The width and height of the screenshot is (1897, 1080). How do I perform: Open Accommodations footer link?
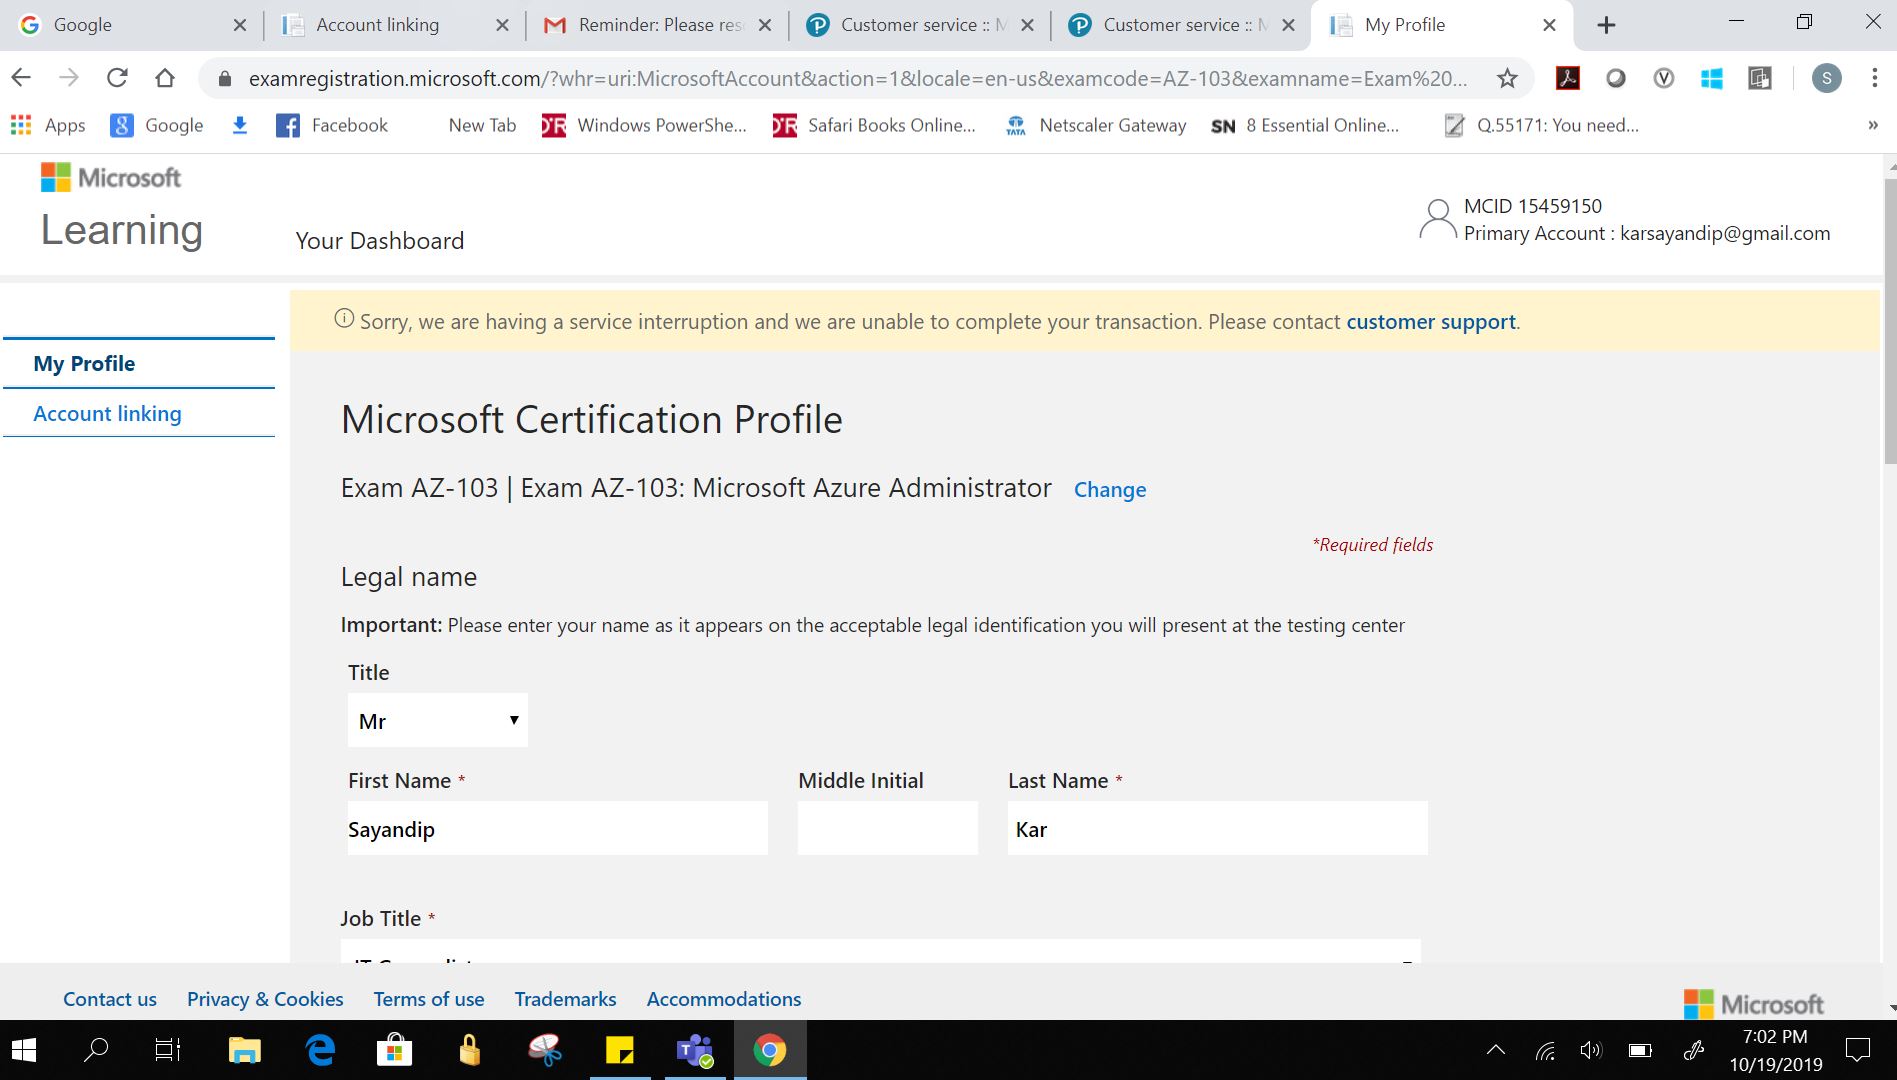[724, 999]
